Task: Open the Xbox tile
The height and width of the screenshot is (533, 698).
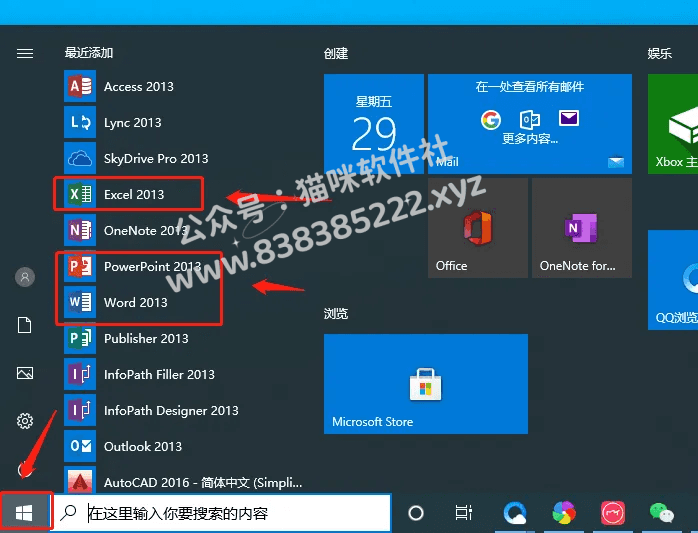Action: pyautogui.click(x=673, y=124)
